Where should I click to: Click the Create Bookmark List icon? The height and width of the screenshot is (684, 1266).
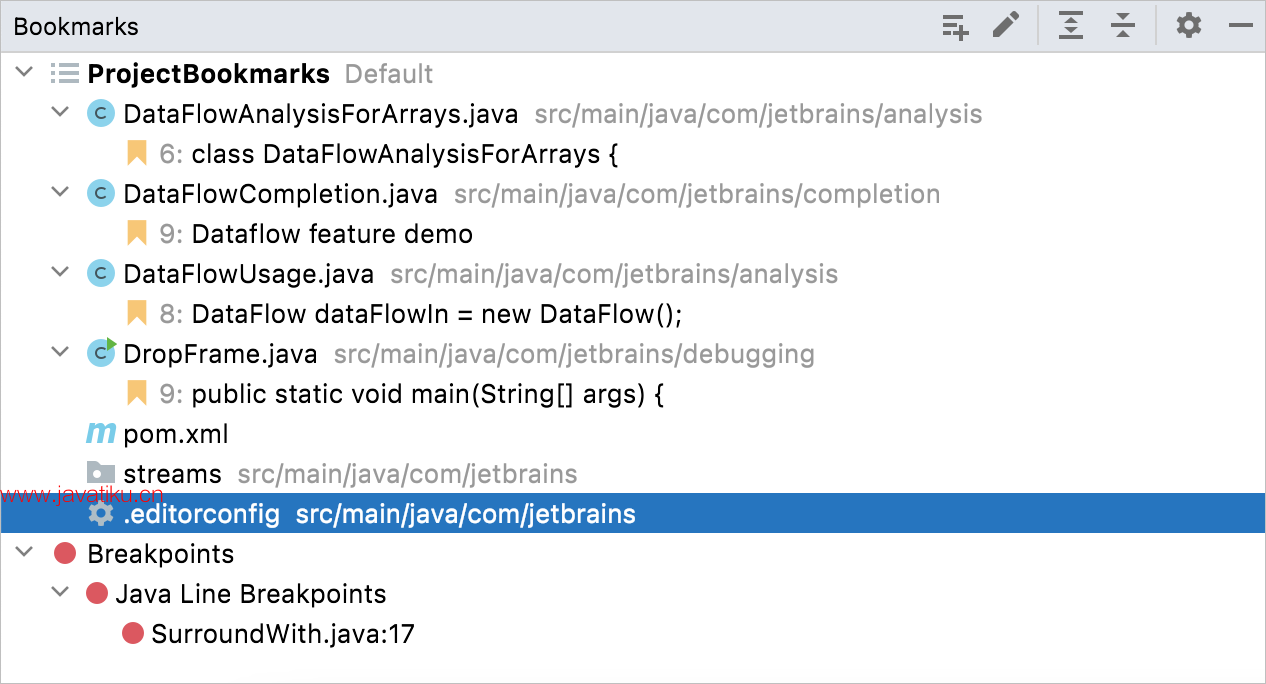[x=955, y=26]
